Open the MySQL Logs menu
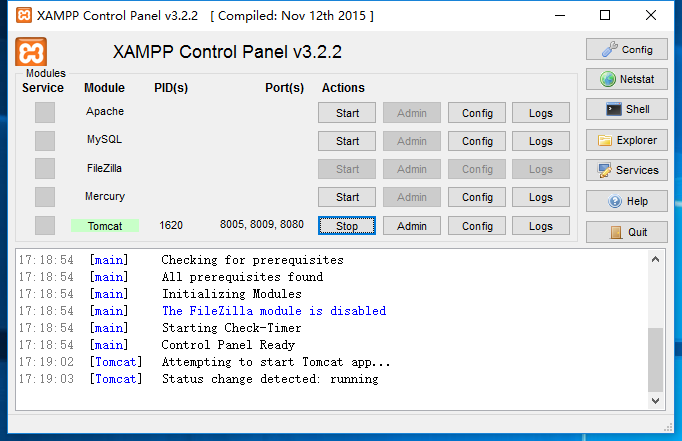This screenshot has width=682, height=441. (x=541, y=140)
